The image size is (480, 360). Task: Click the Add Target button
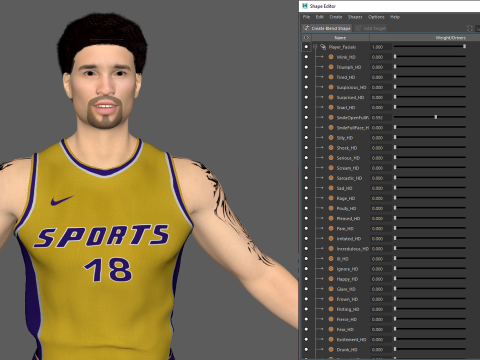pyautogui.click(x=371, y=28)
